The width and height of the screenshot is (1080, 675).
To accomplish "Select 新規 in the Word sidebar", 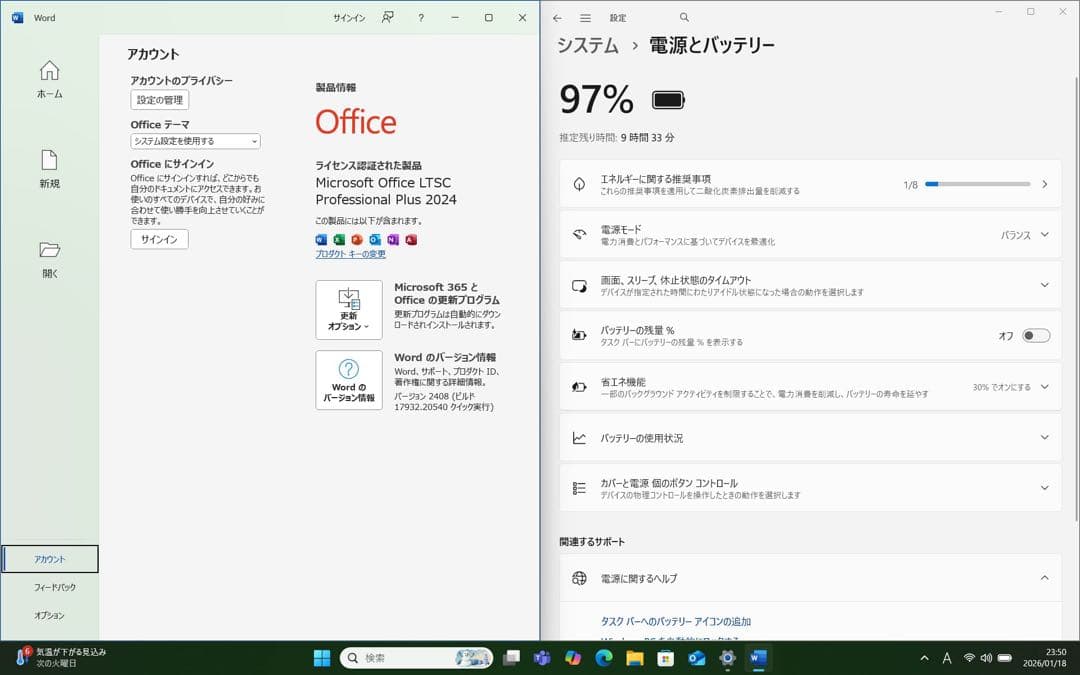I will pyautogui.click(x=49, y=165).
